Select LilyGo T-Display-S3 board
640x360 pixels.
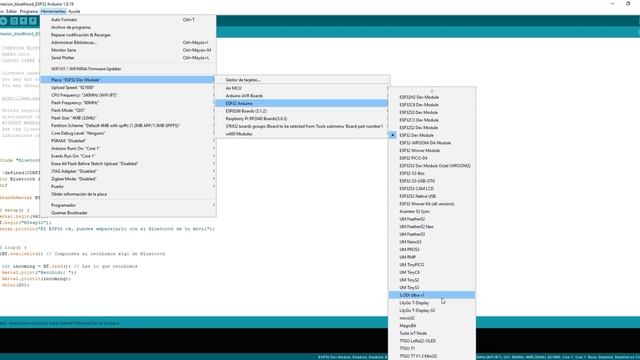pos(432,311)
